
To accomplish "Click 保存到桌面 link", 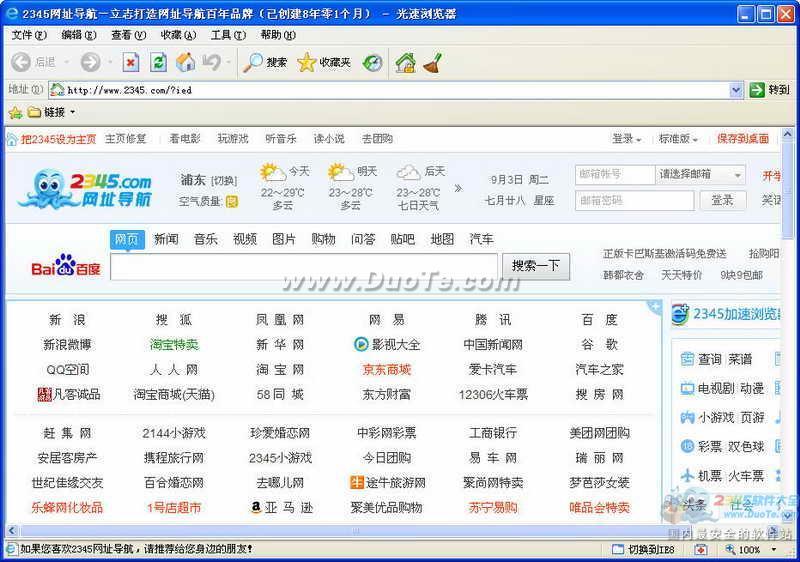I will point(743,139).
